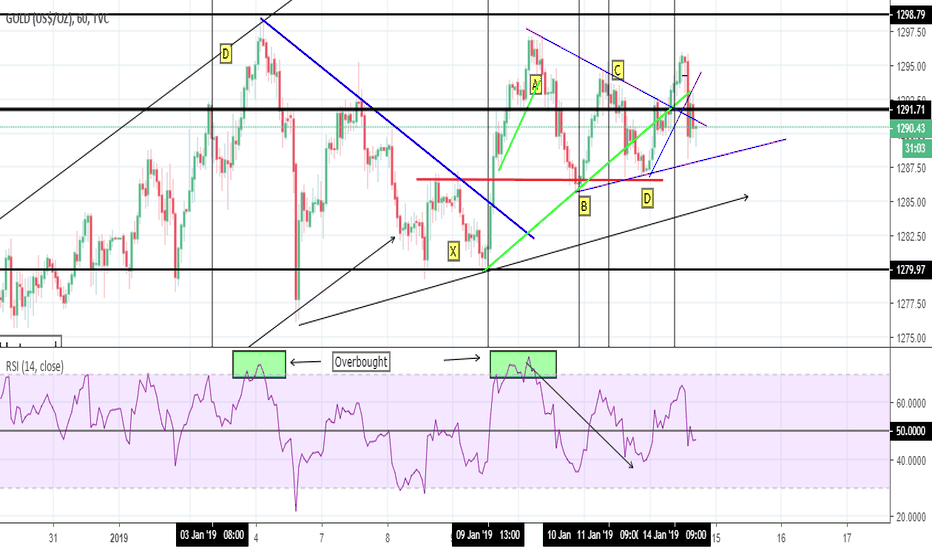932x550 pixels.
Task: Click the 1291.71 horizontal level price tag
Action: [x=910, y=109]
